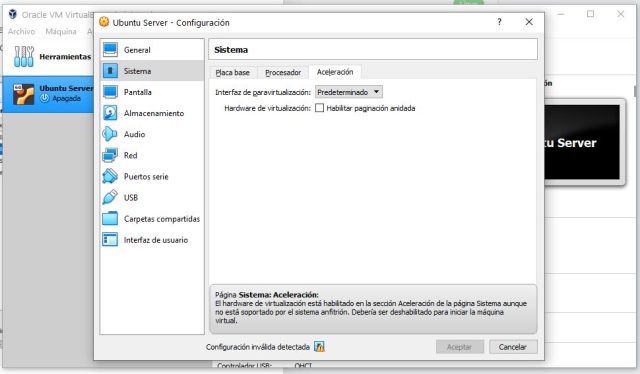Screen dimensions: 640x374
Task: Click the invalid configuration warning icon
Action: click(x=319, y=347)
